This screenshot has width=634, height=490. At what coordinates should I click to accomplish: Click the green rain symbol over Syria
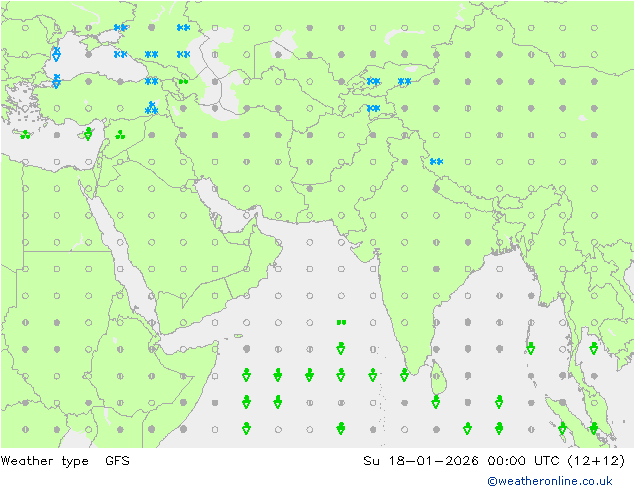120,135
